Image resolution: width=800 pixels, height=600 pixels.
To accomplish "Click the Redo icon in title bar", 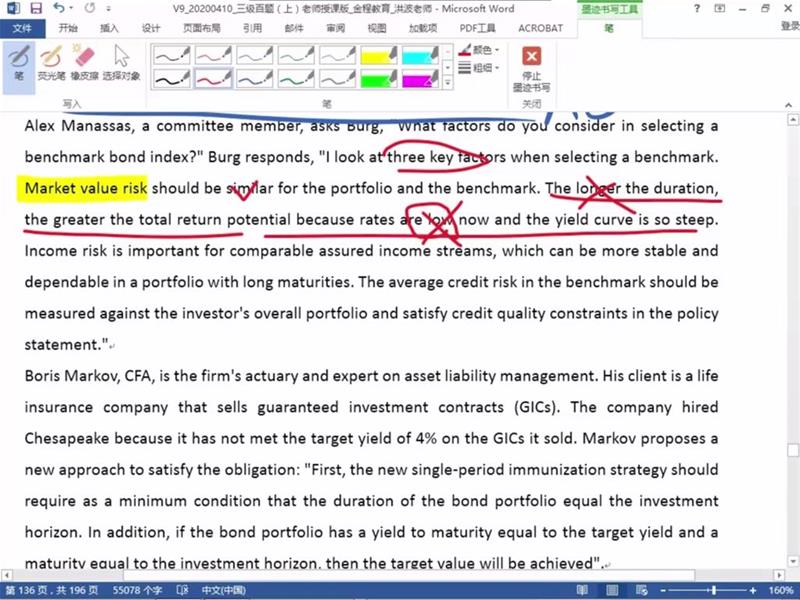I will pyautogui.click(x=90, y=8).
